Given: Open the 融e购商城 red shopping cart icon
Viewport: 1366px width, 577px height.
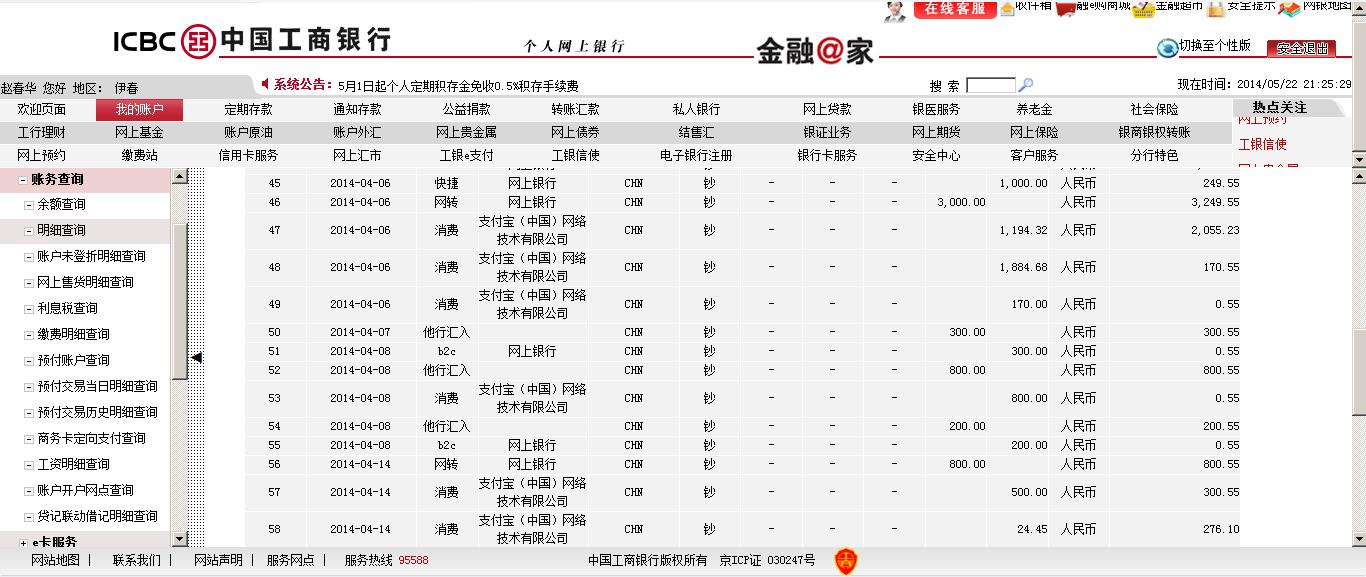Looking at the screenshot, I should 1066,8.
